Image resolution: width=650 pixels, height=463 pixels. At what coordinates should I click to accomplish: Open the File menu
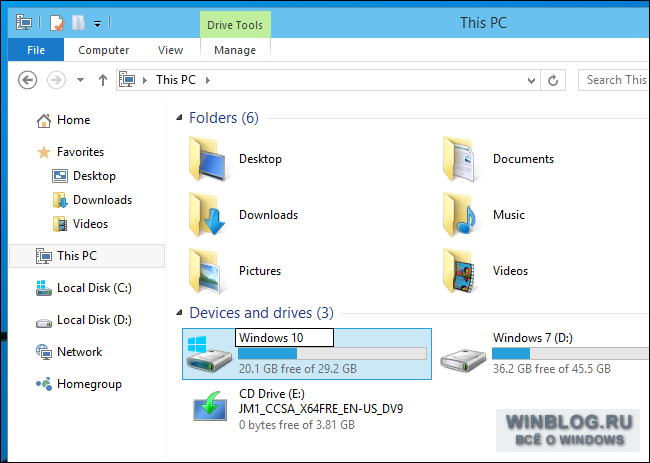pos(36,50)
